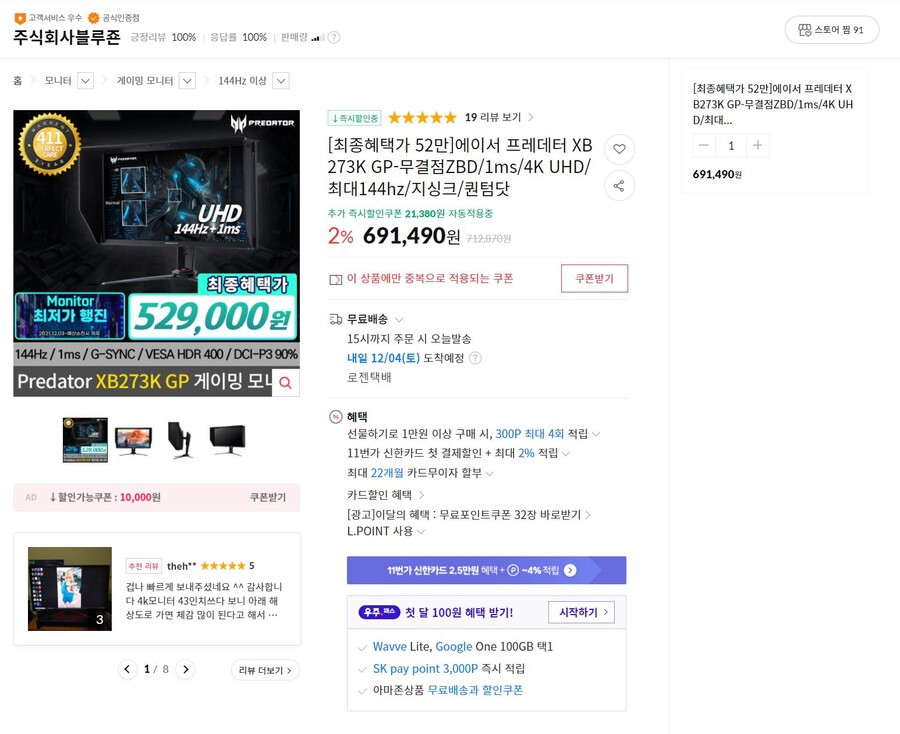Click the magnifier zoom icon on product image
This screenshot has height=734, width=900.
[285, 382]
